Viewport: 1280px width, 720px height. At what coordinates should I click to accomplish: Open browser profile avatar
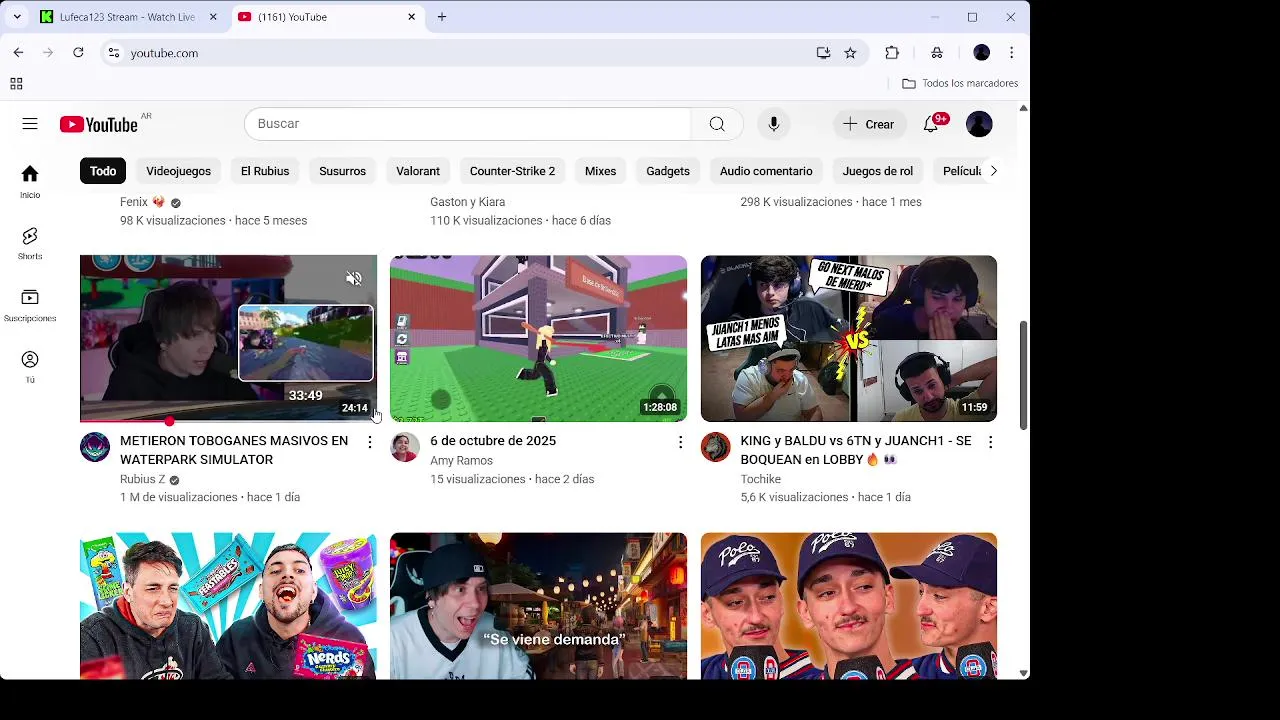click(981, 53)
